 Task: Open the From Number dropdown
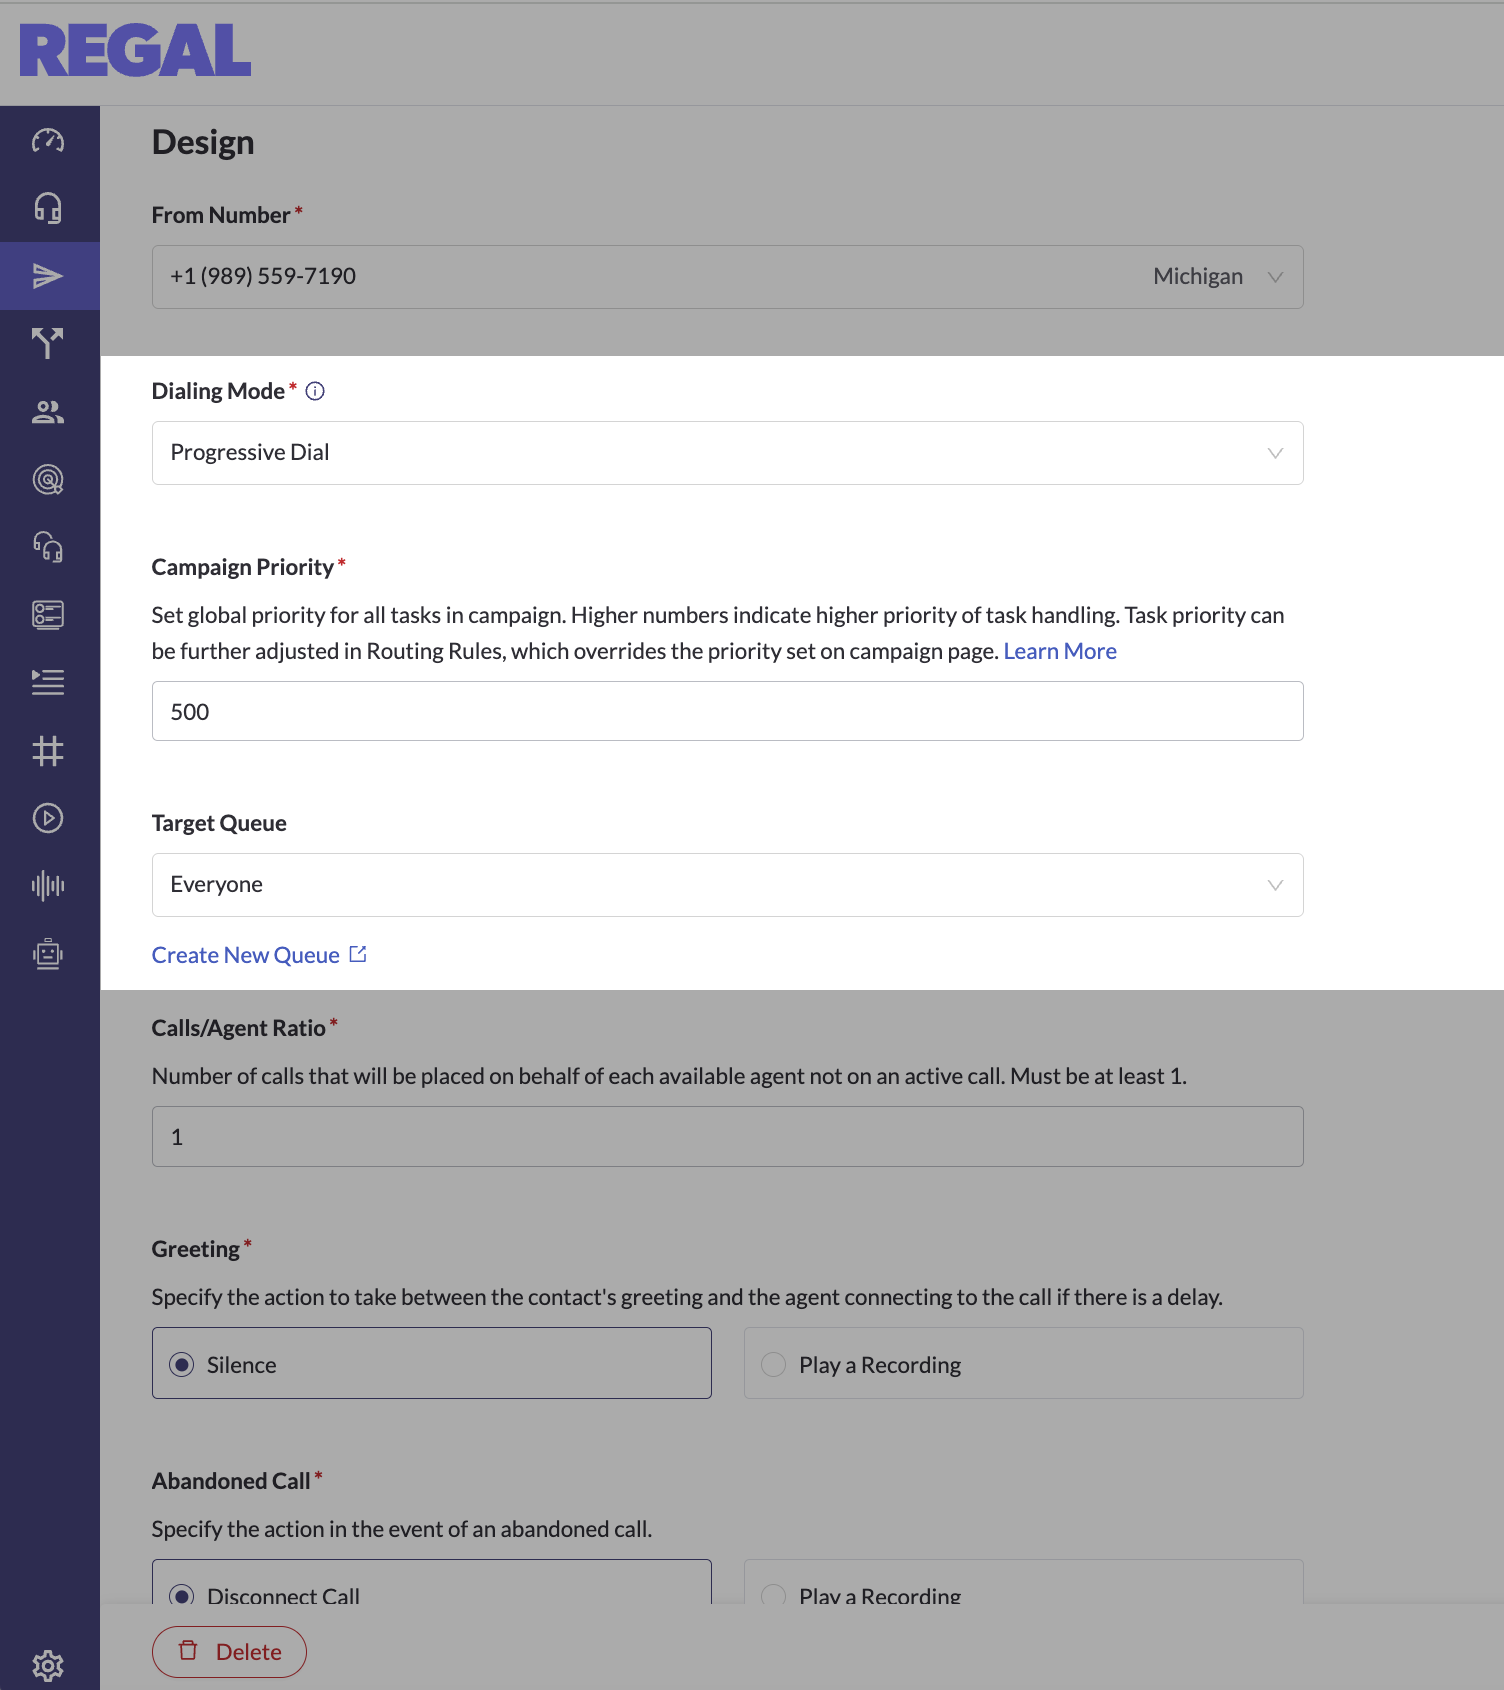[728, 277]
